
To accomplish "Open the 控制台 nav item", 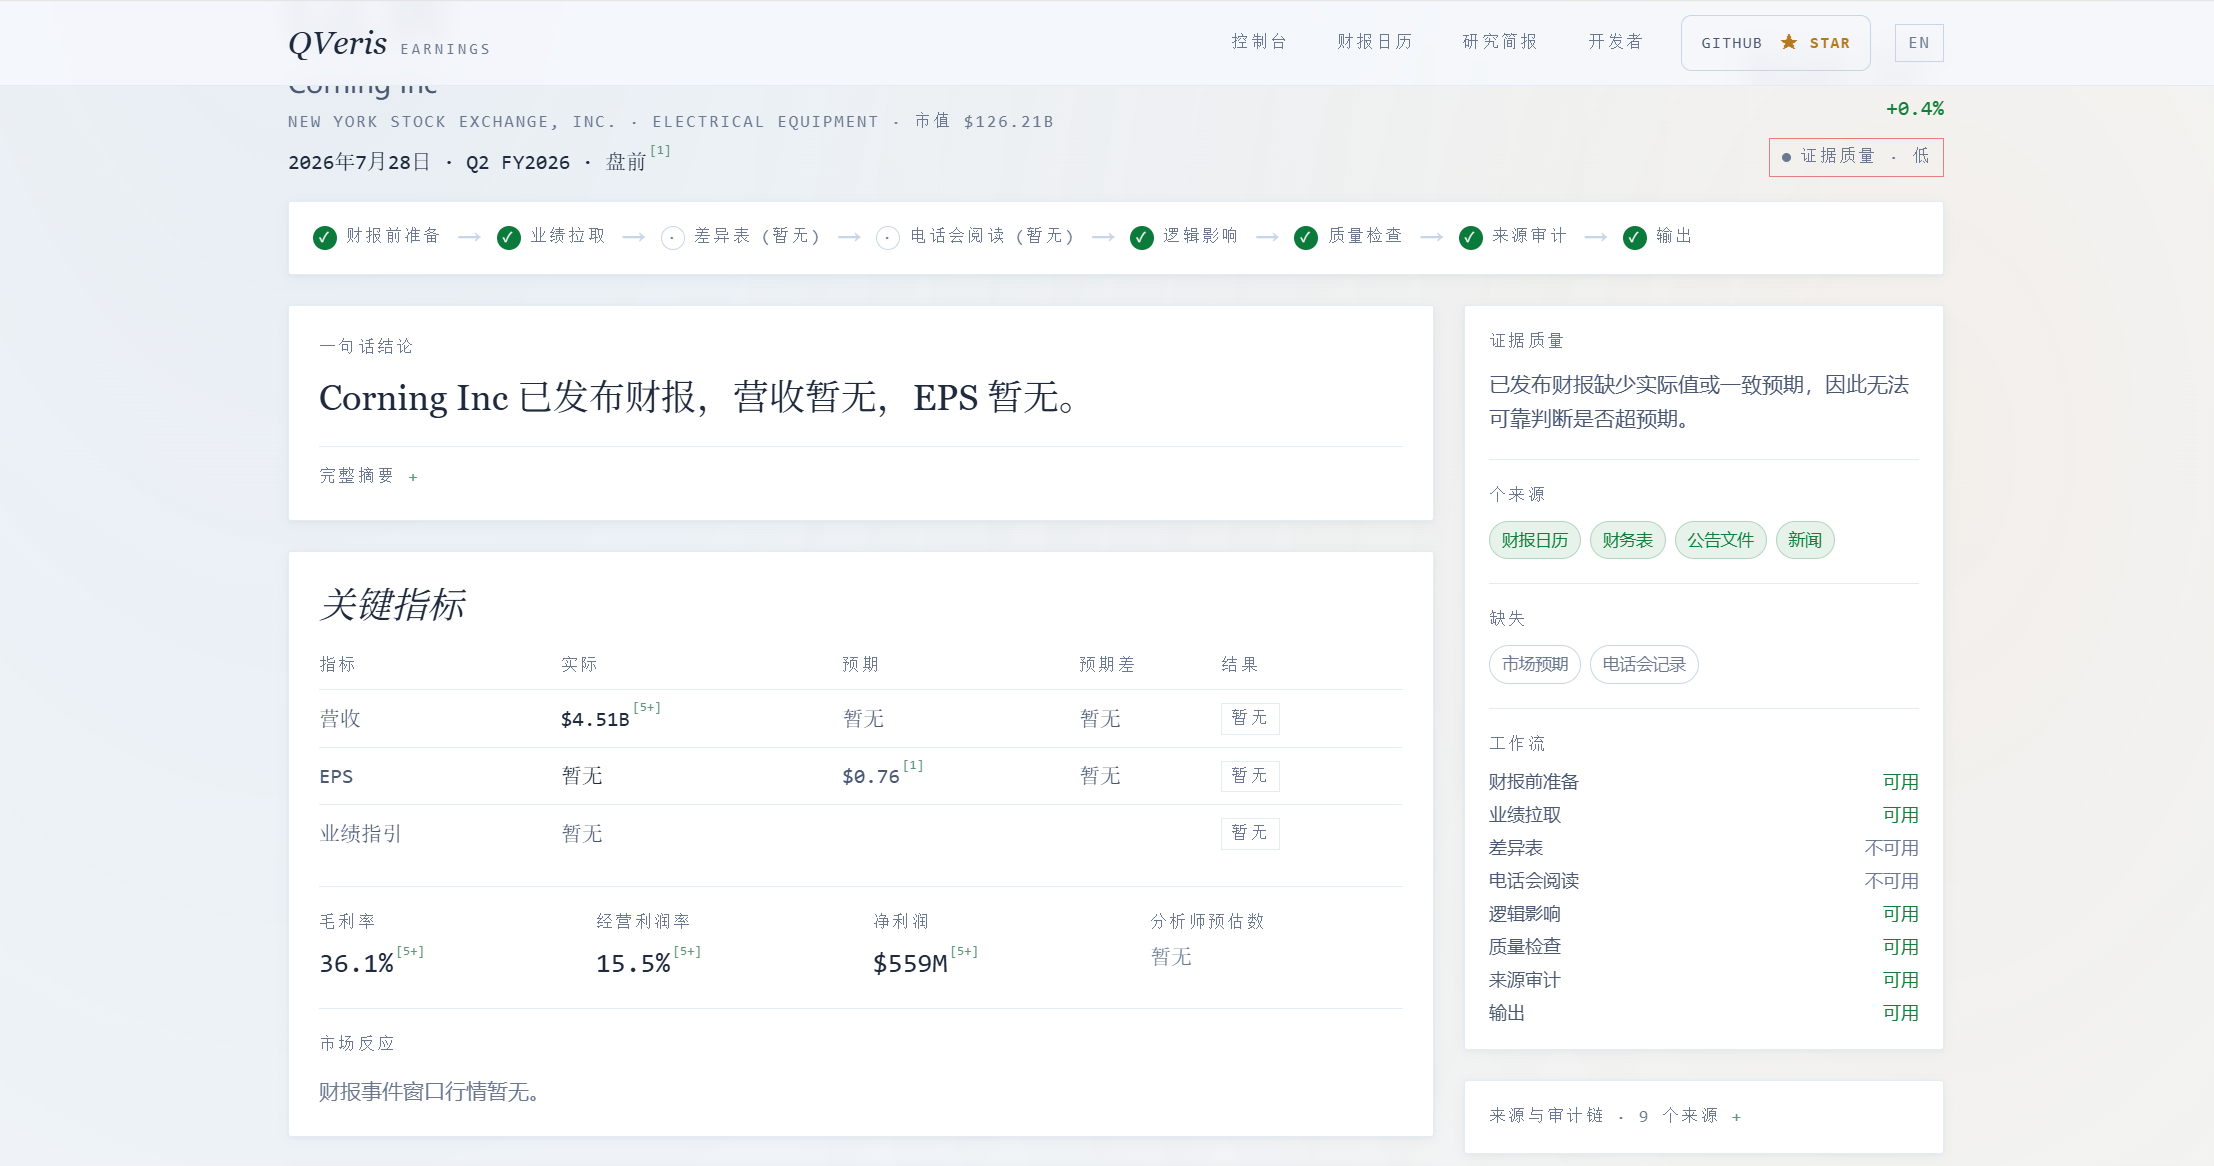I will click(1259, 42).
